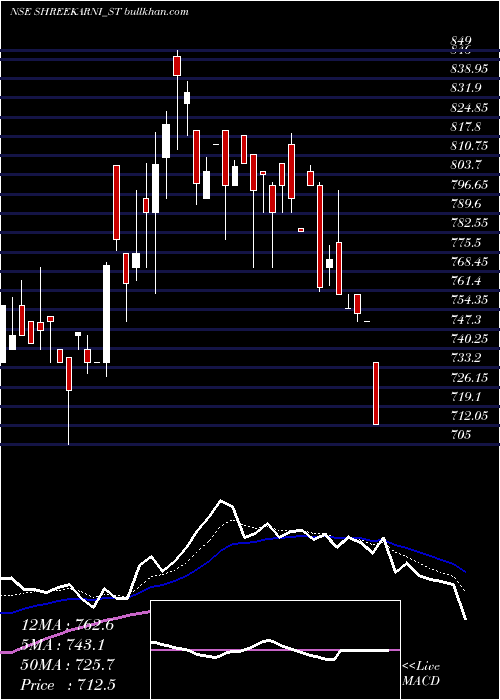Screen dimensions: 500x700
Task: Click the 782.55 price axis label
Action: pos(470,223)
